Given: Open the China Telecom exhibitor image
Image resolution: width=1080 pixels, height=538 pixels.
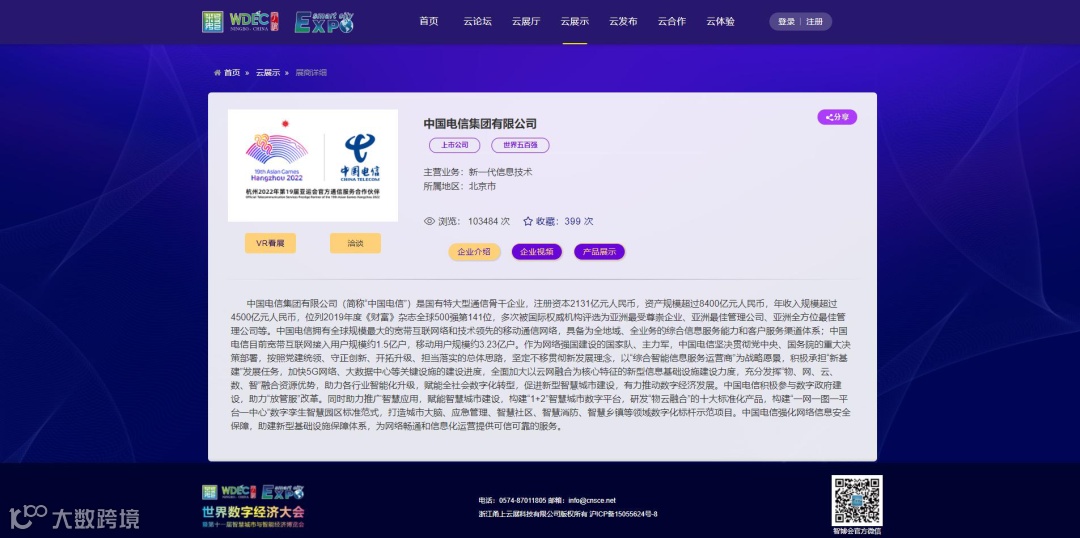Looking at the screenshot, I should tap(313, 165).
